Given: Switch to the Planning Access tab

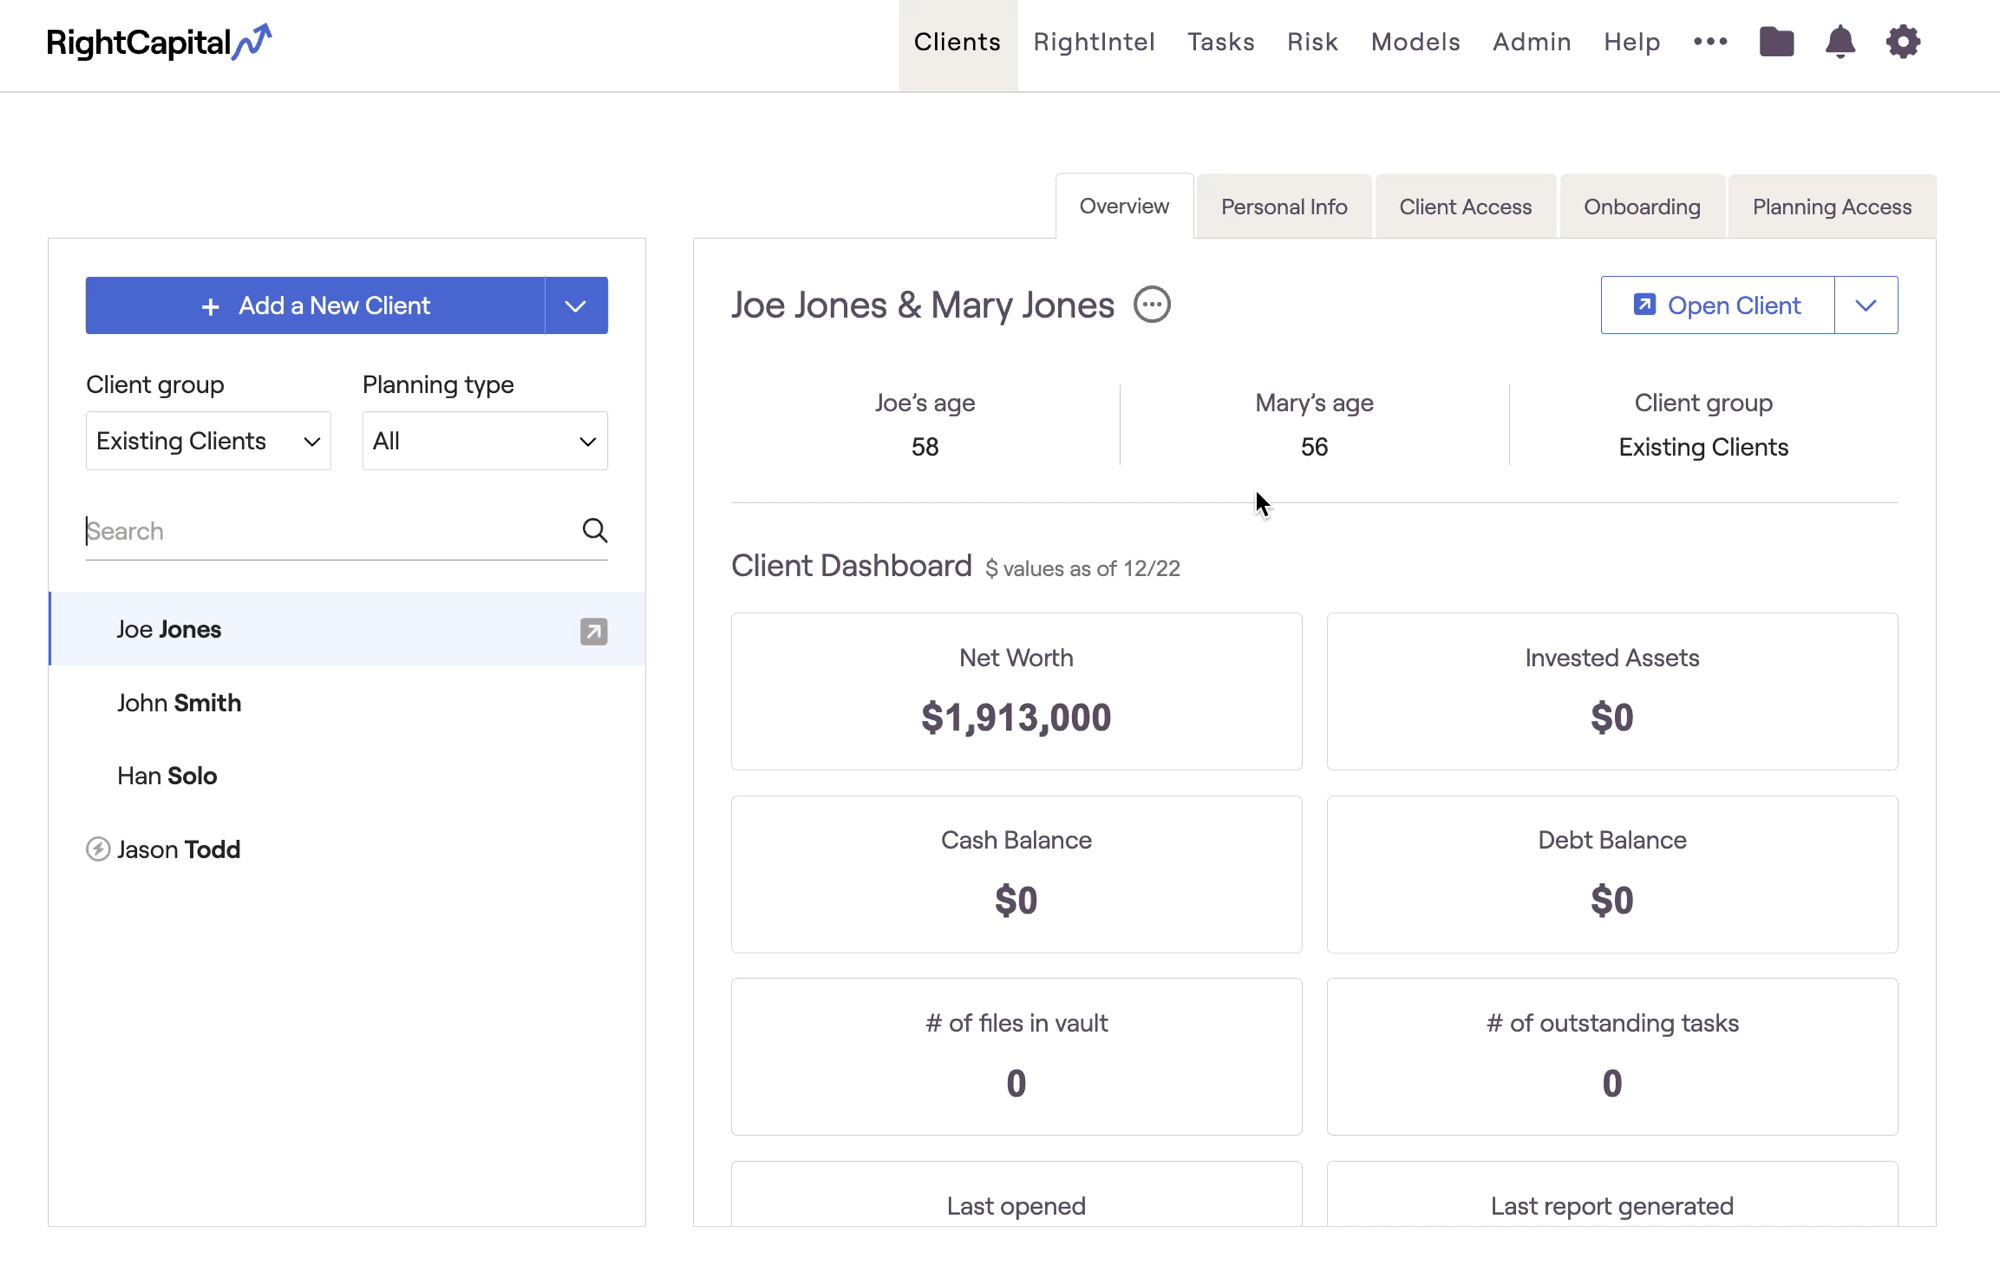Looking at the screenshot, I should 1831,207.
